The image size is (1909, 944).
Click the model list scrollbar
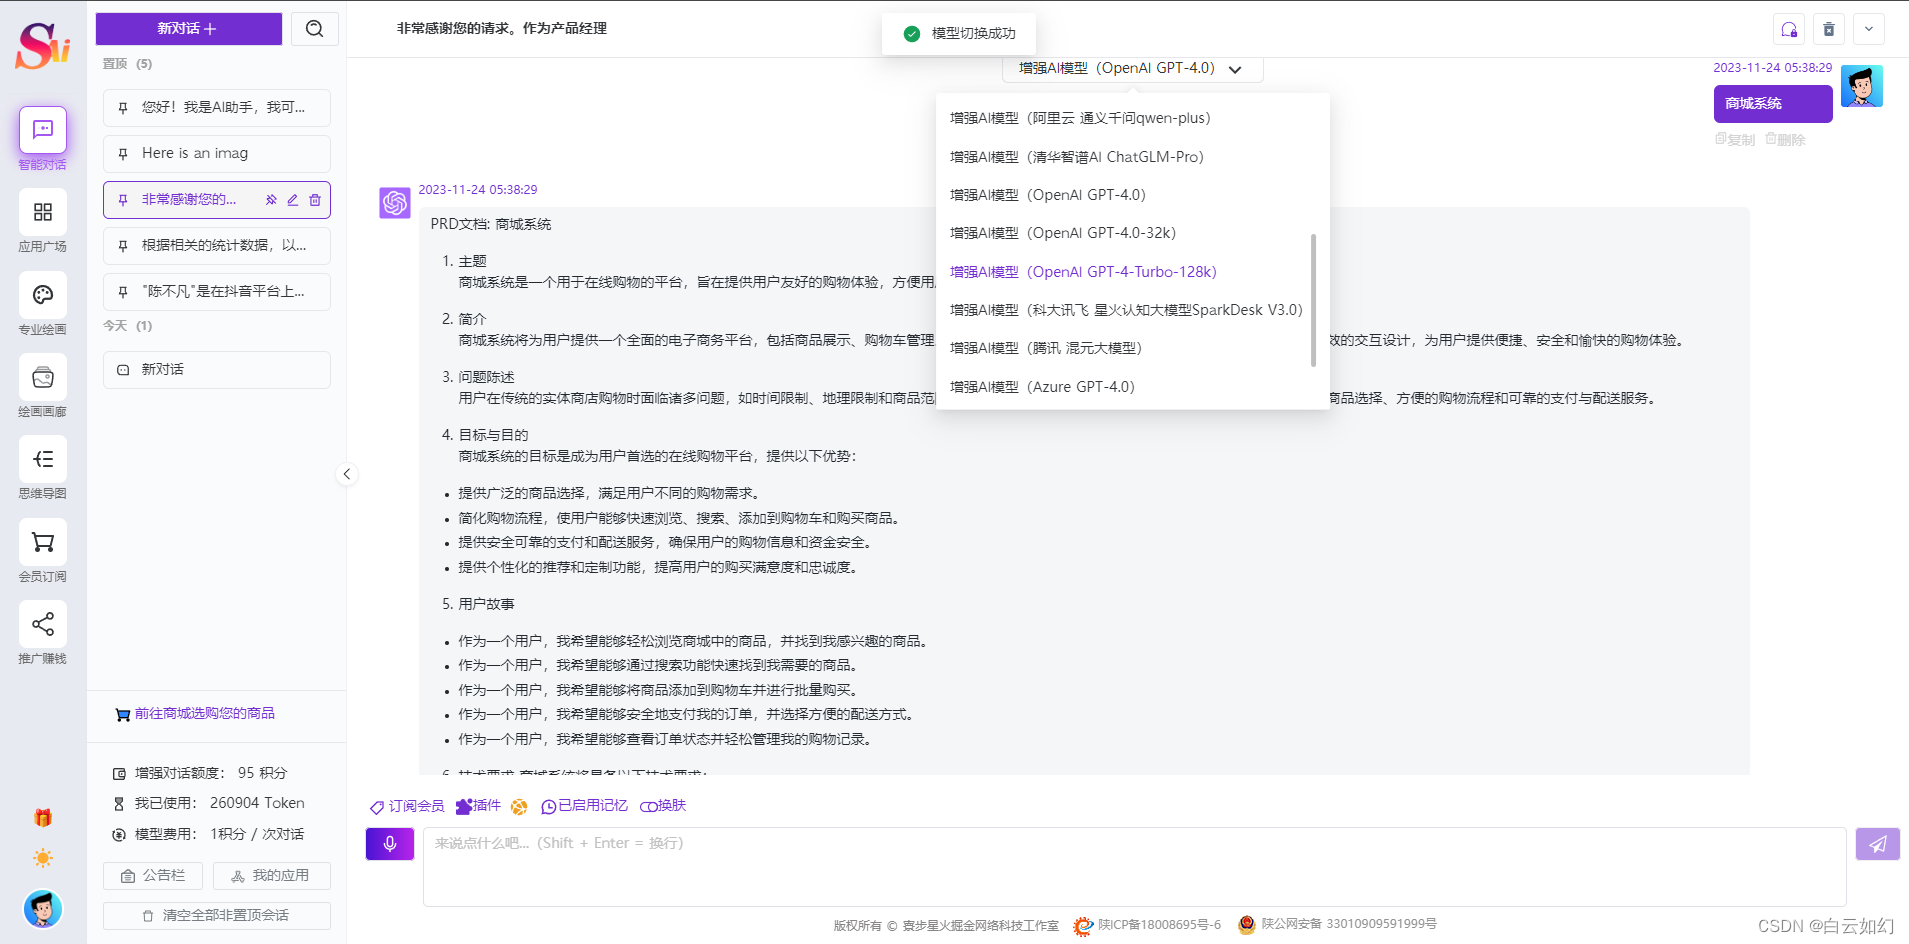pos(1313,300)
